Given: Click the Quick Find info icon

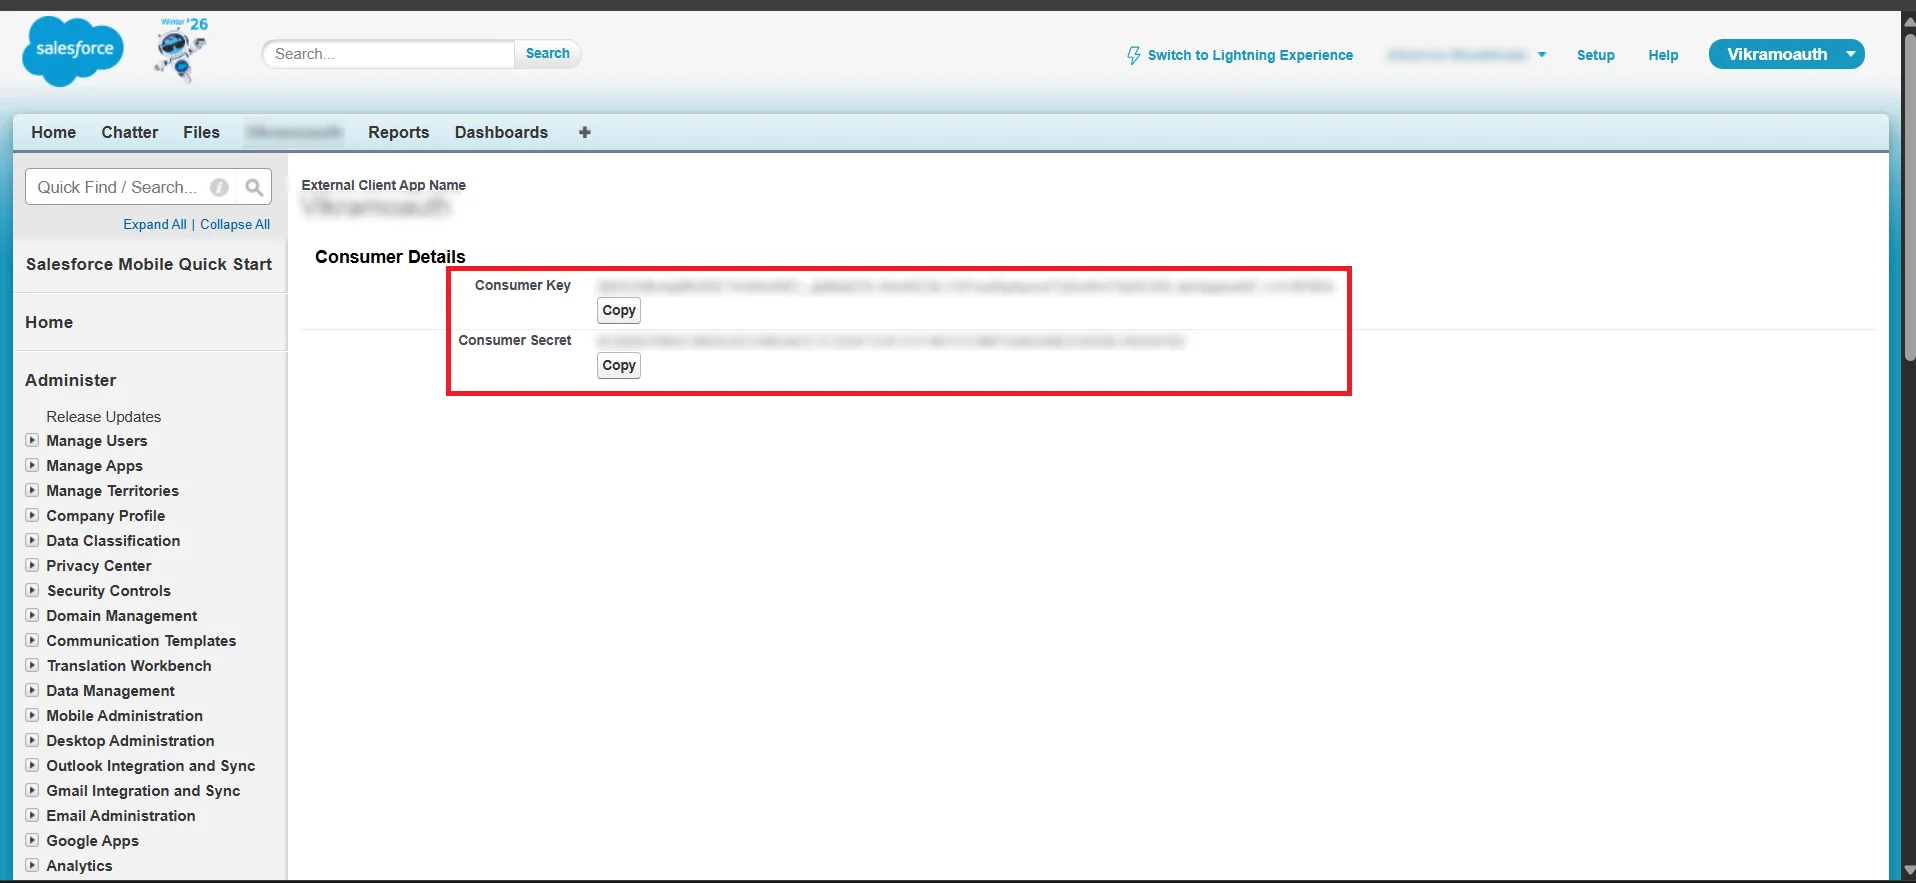Looking at the screenshot, I should [x=219, y=187].
